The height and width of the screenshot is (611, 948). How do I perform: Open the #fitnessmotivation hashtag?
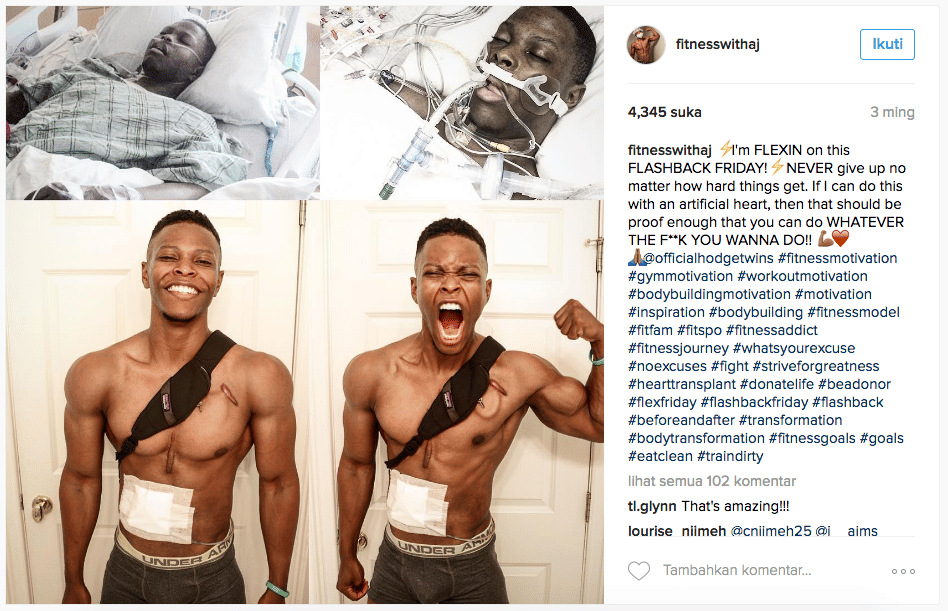pyautogui.click(x=837, y=258)
